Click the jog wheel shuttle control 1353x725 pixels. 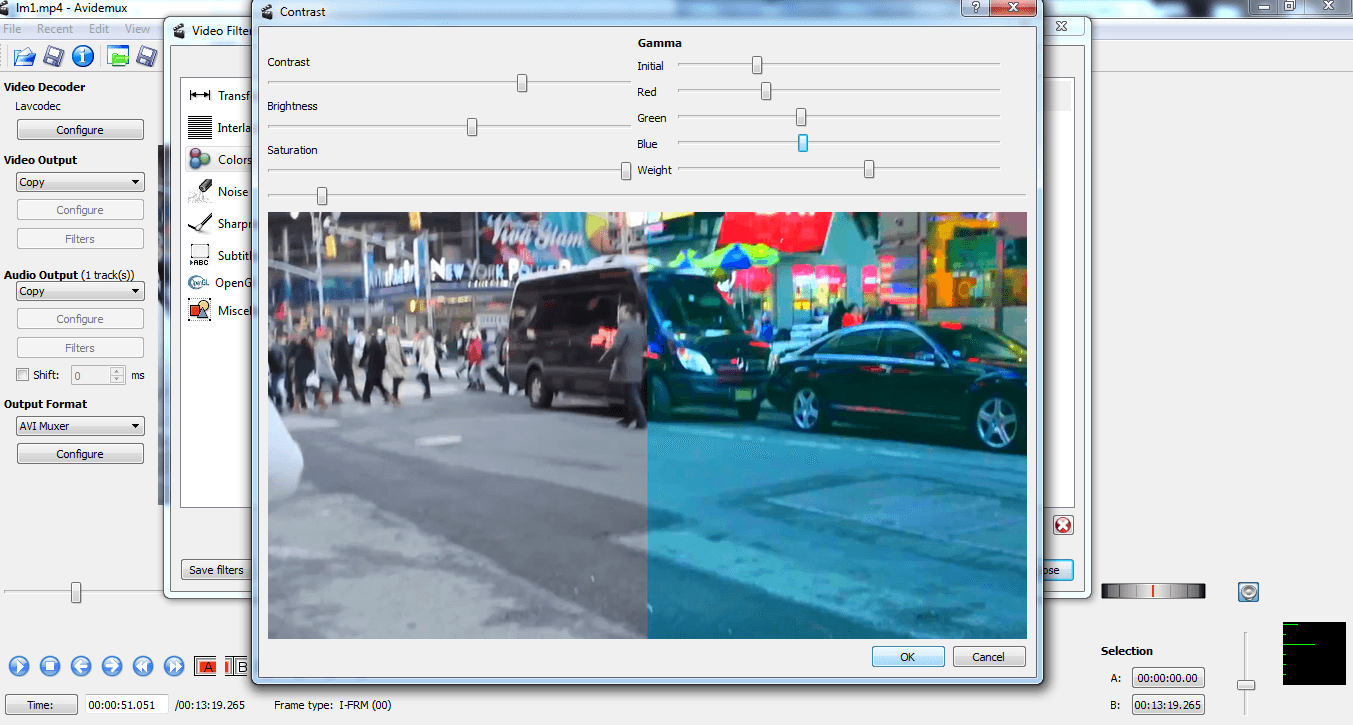click(1153, 591)
